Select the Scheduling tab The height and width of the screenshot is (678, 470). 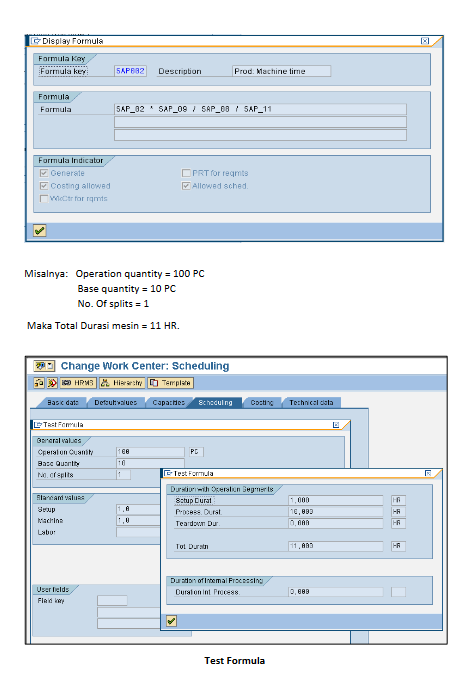215,403
